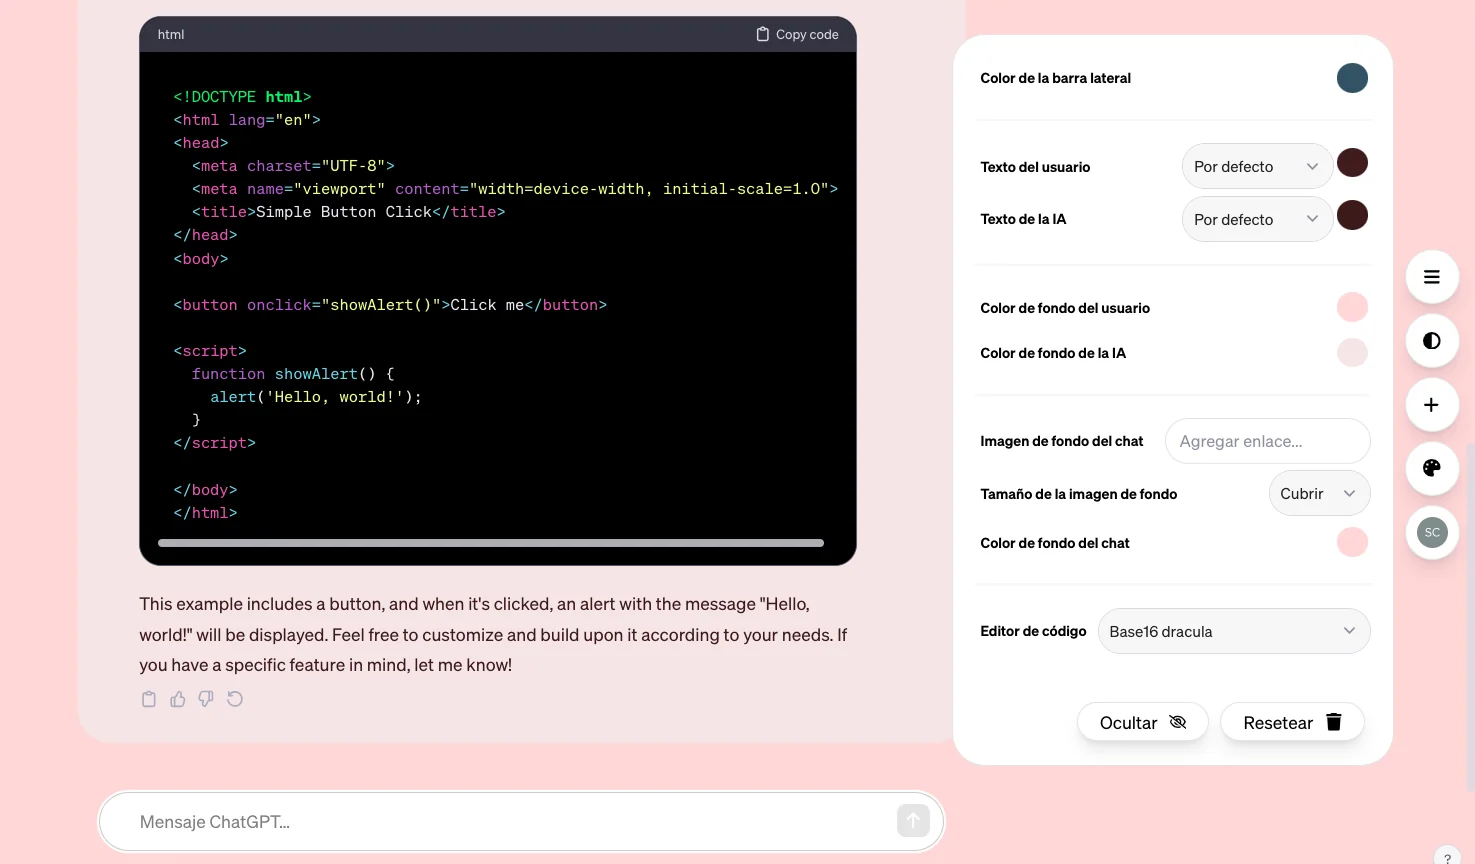The image size is (1475, 864).
Task: Click the help question mark button
Action: point(1447,857)
